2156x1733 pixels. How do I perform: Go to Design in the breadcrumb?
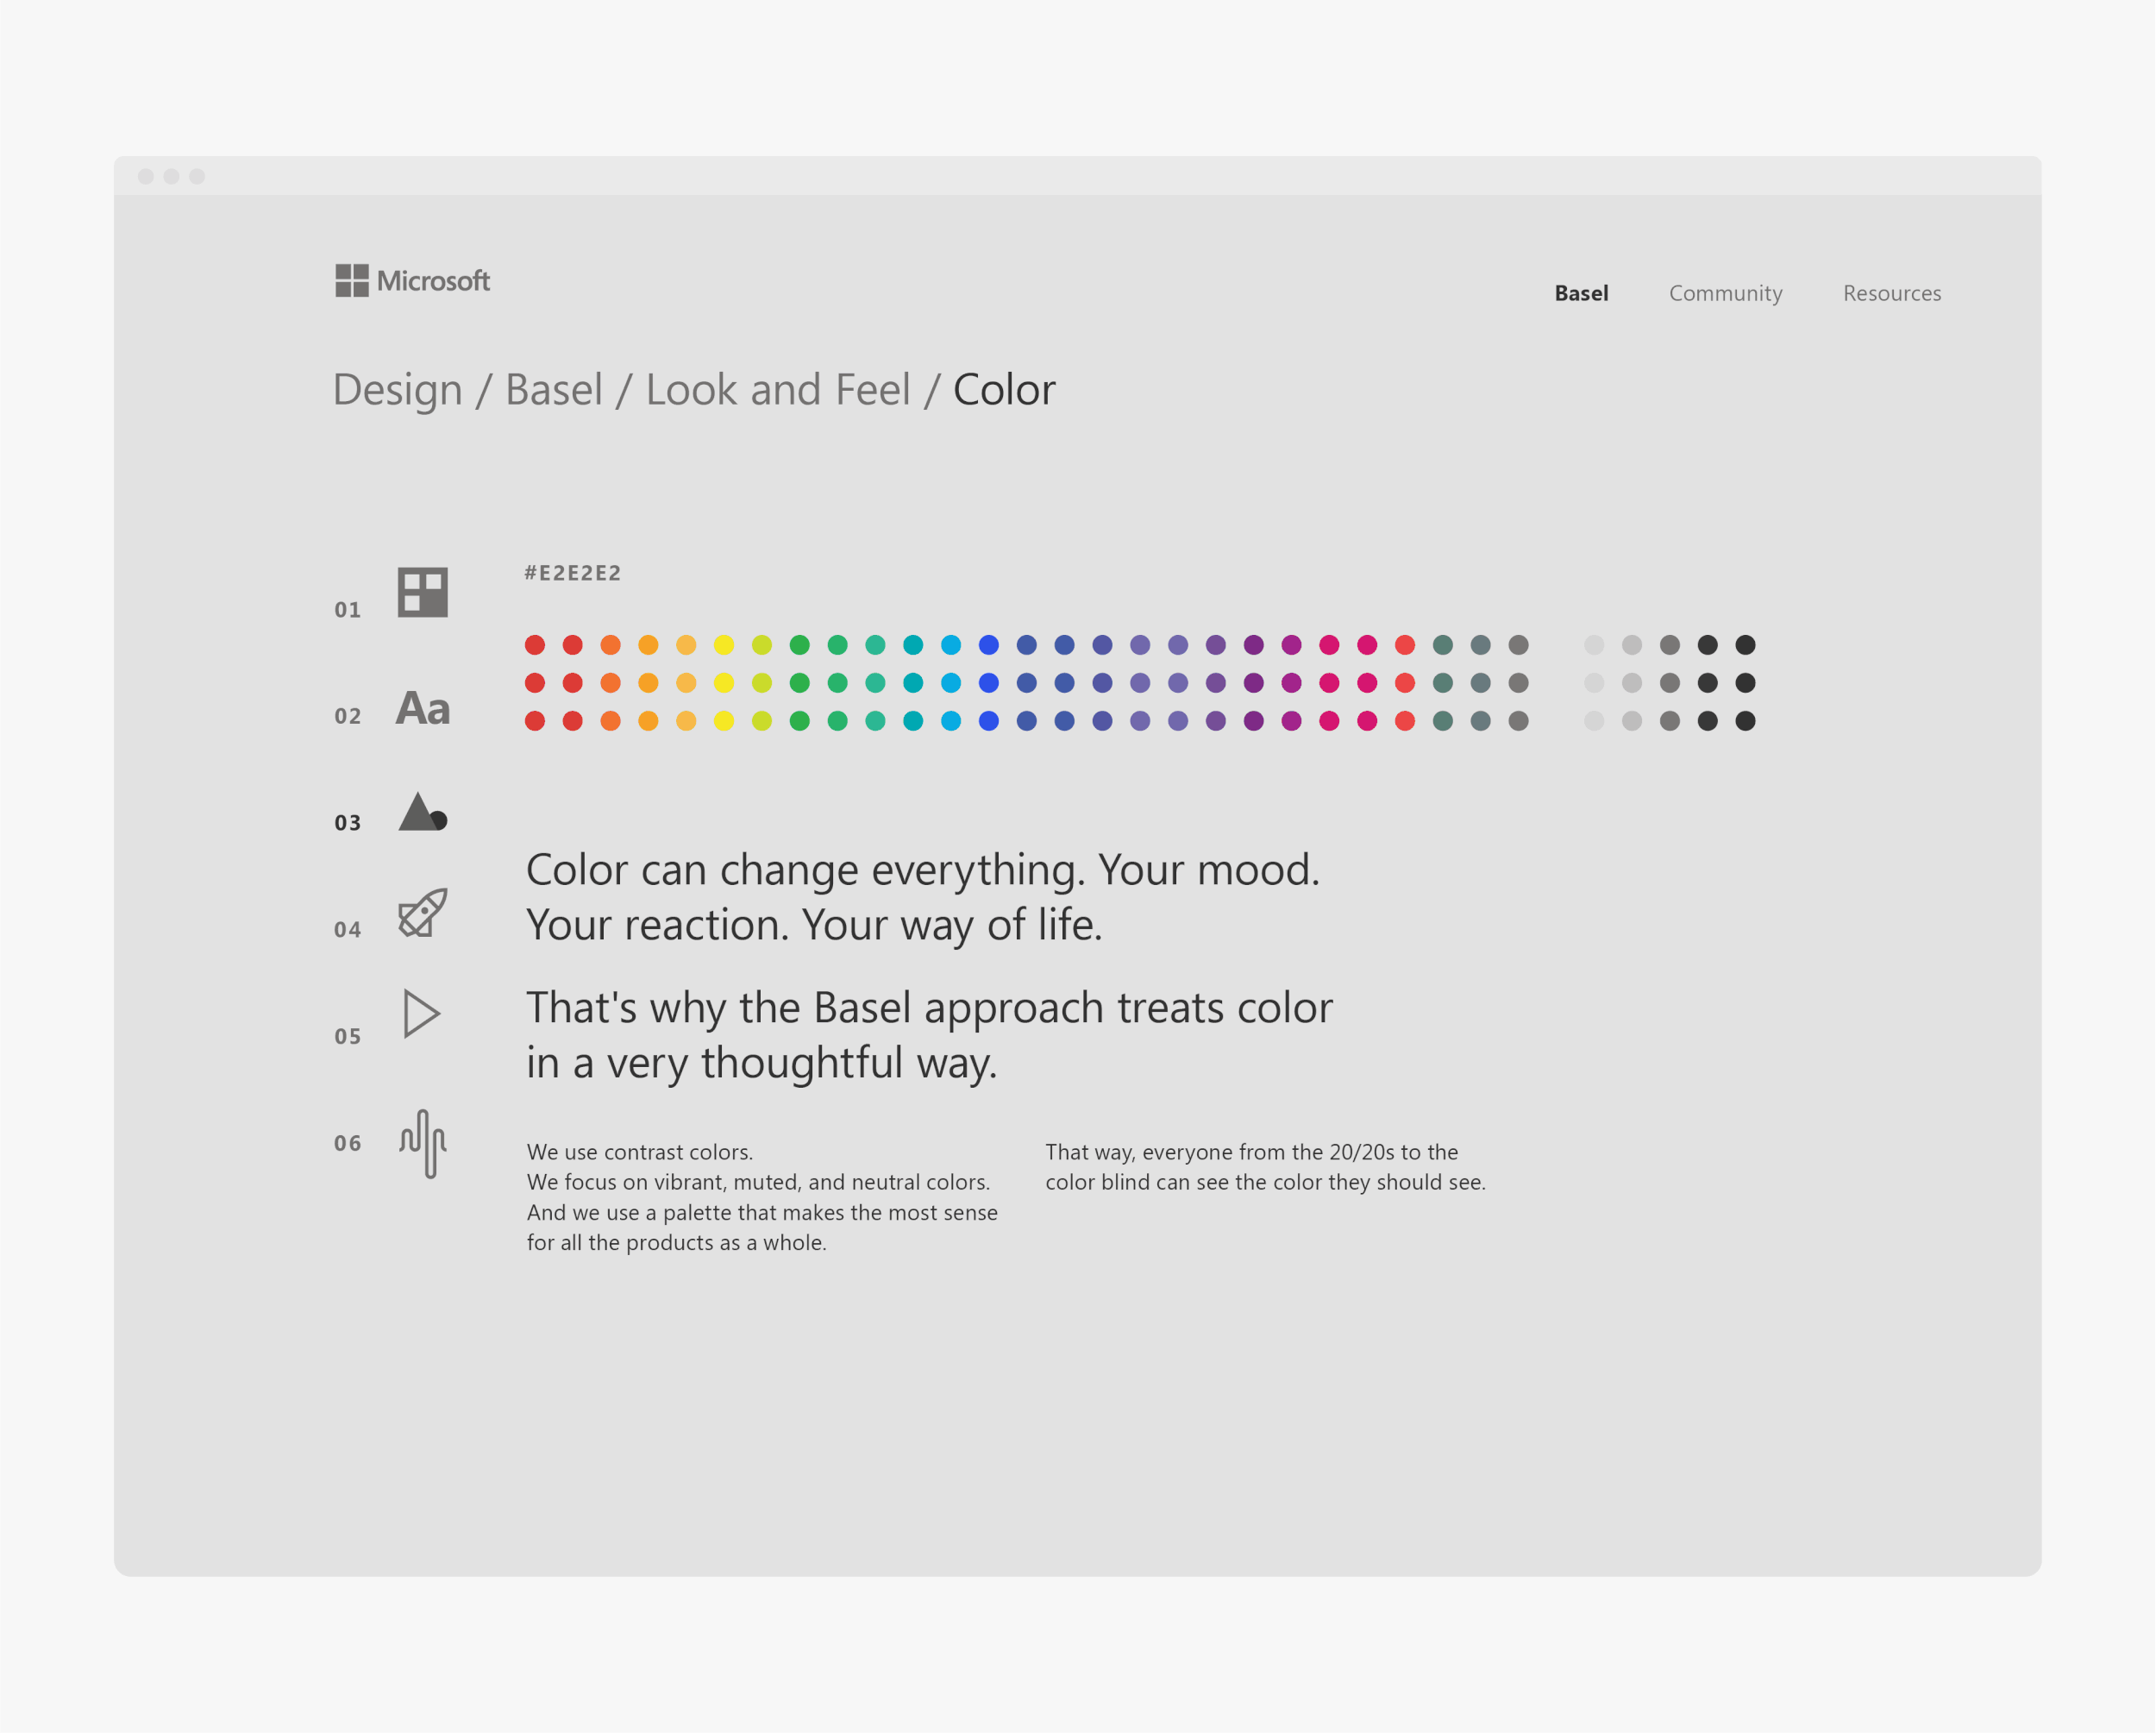point(398,390)
